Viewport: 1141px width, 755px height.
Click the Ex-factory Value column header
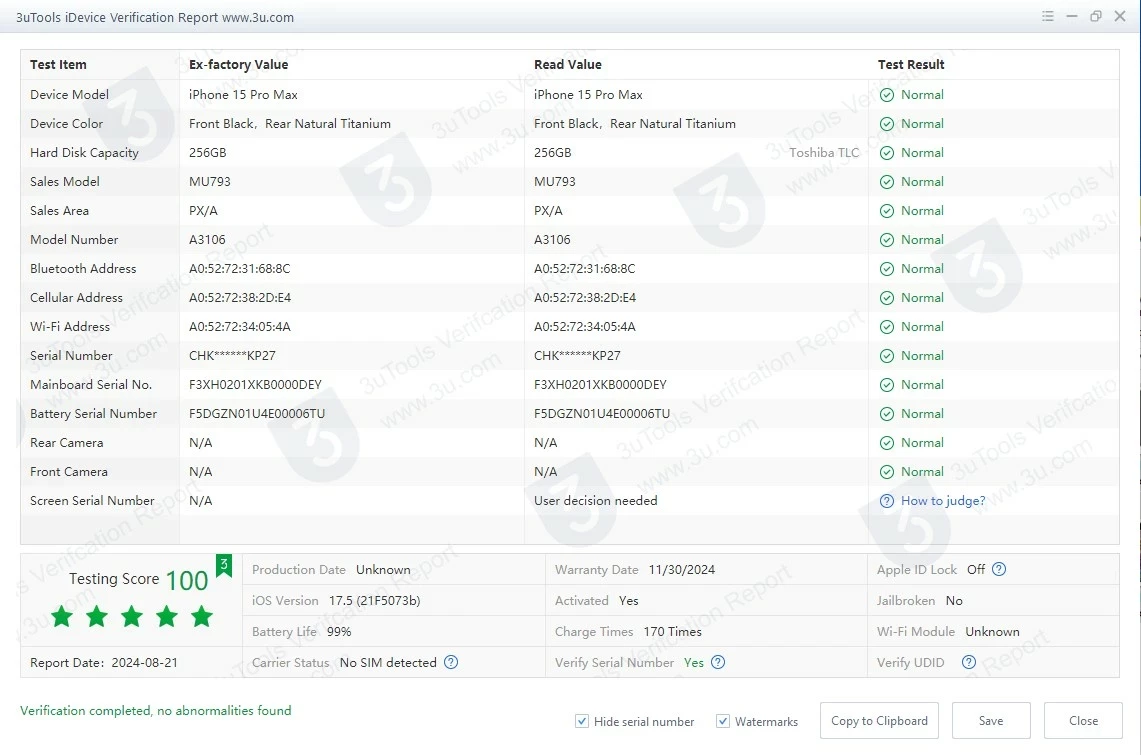239,65
